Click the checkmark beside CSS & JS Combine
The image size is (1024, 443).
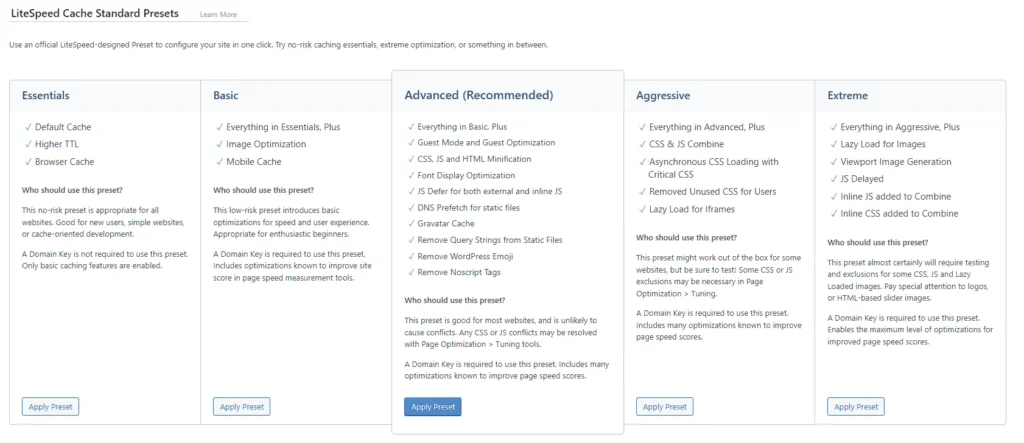(642, 144)
